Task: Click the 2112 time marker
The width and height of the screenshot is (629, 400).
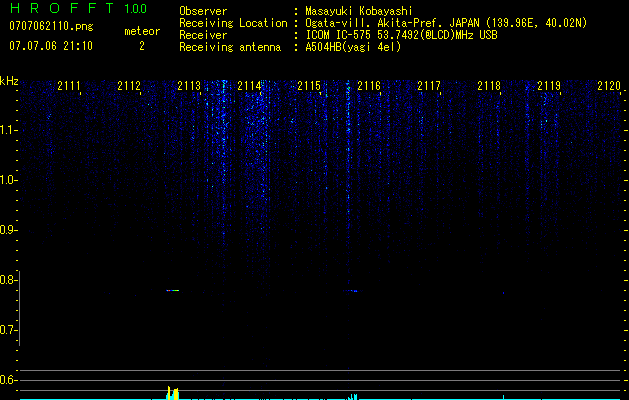Action: [129, 86]
